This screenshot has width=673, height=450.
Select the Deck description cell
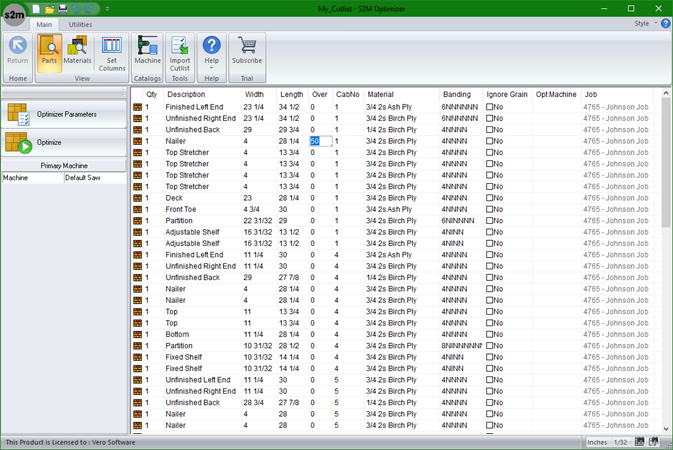(x=174, y=198)
